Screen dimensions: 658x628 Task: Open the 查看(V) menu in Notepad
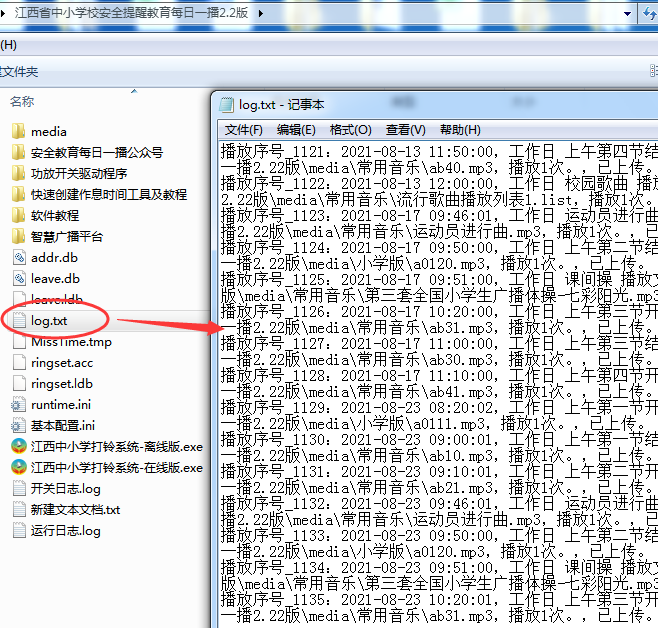(x=405, y=130)
